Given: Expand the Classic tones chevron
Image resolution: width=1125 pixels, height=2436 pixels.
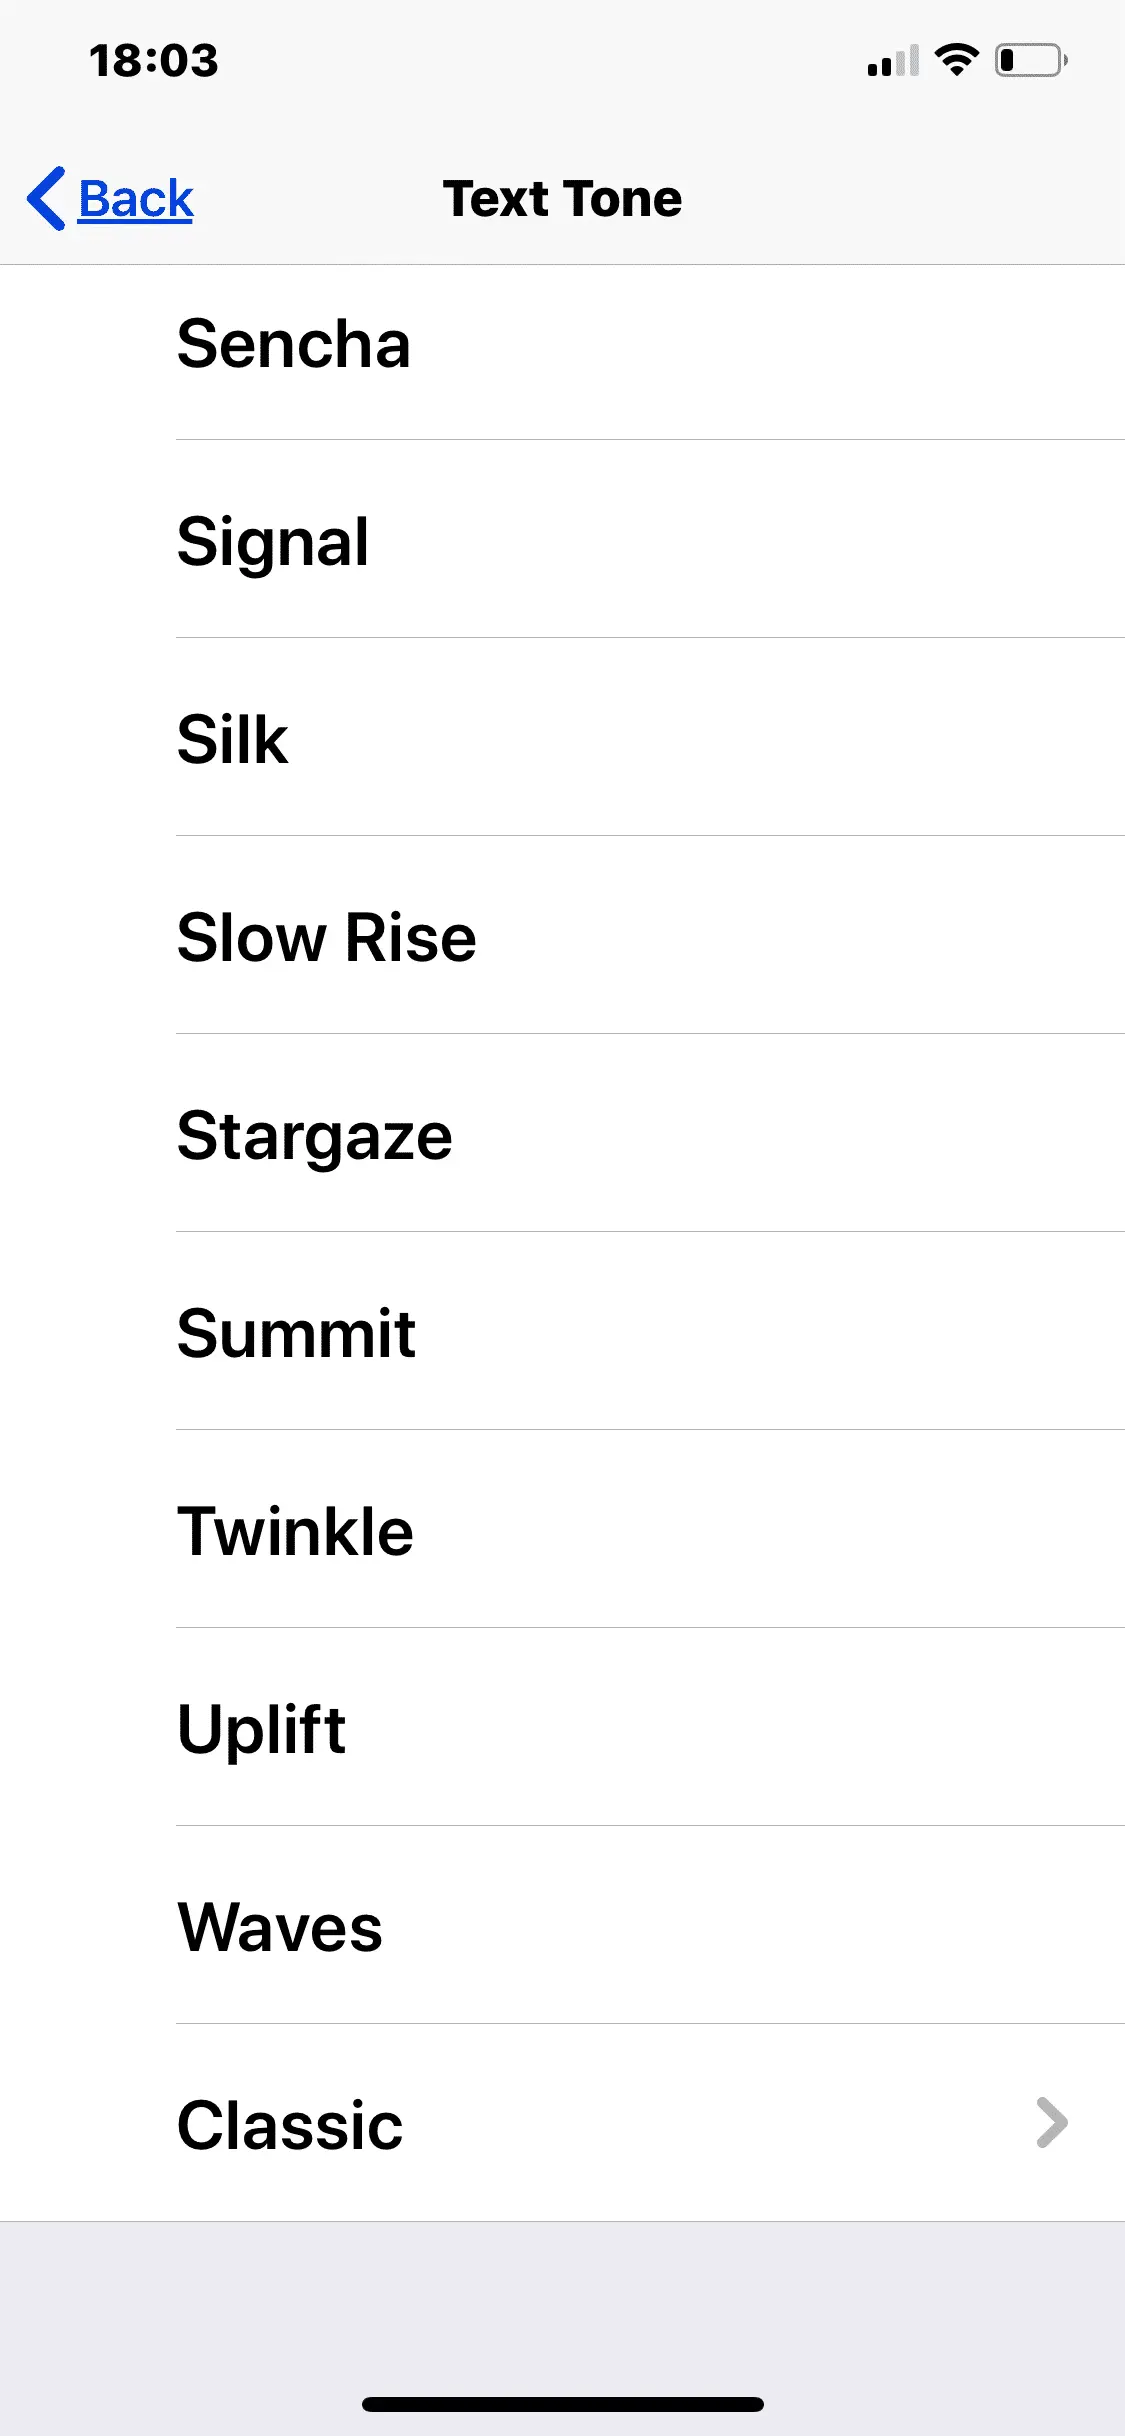Looking at the screenshot, I should tap(1051, 2123).
